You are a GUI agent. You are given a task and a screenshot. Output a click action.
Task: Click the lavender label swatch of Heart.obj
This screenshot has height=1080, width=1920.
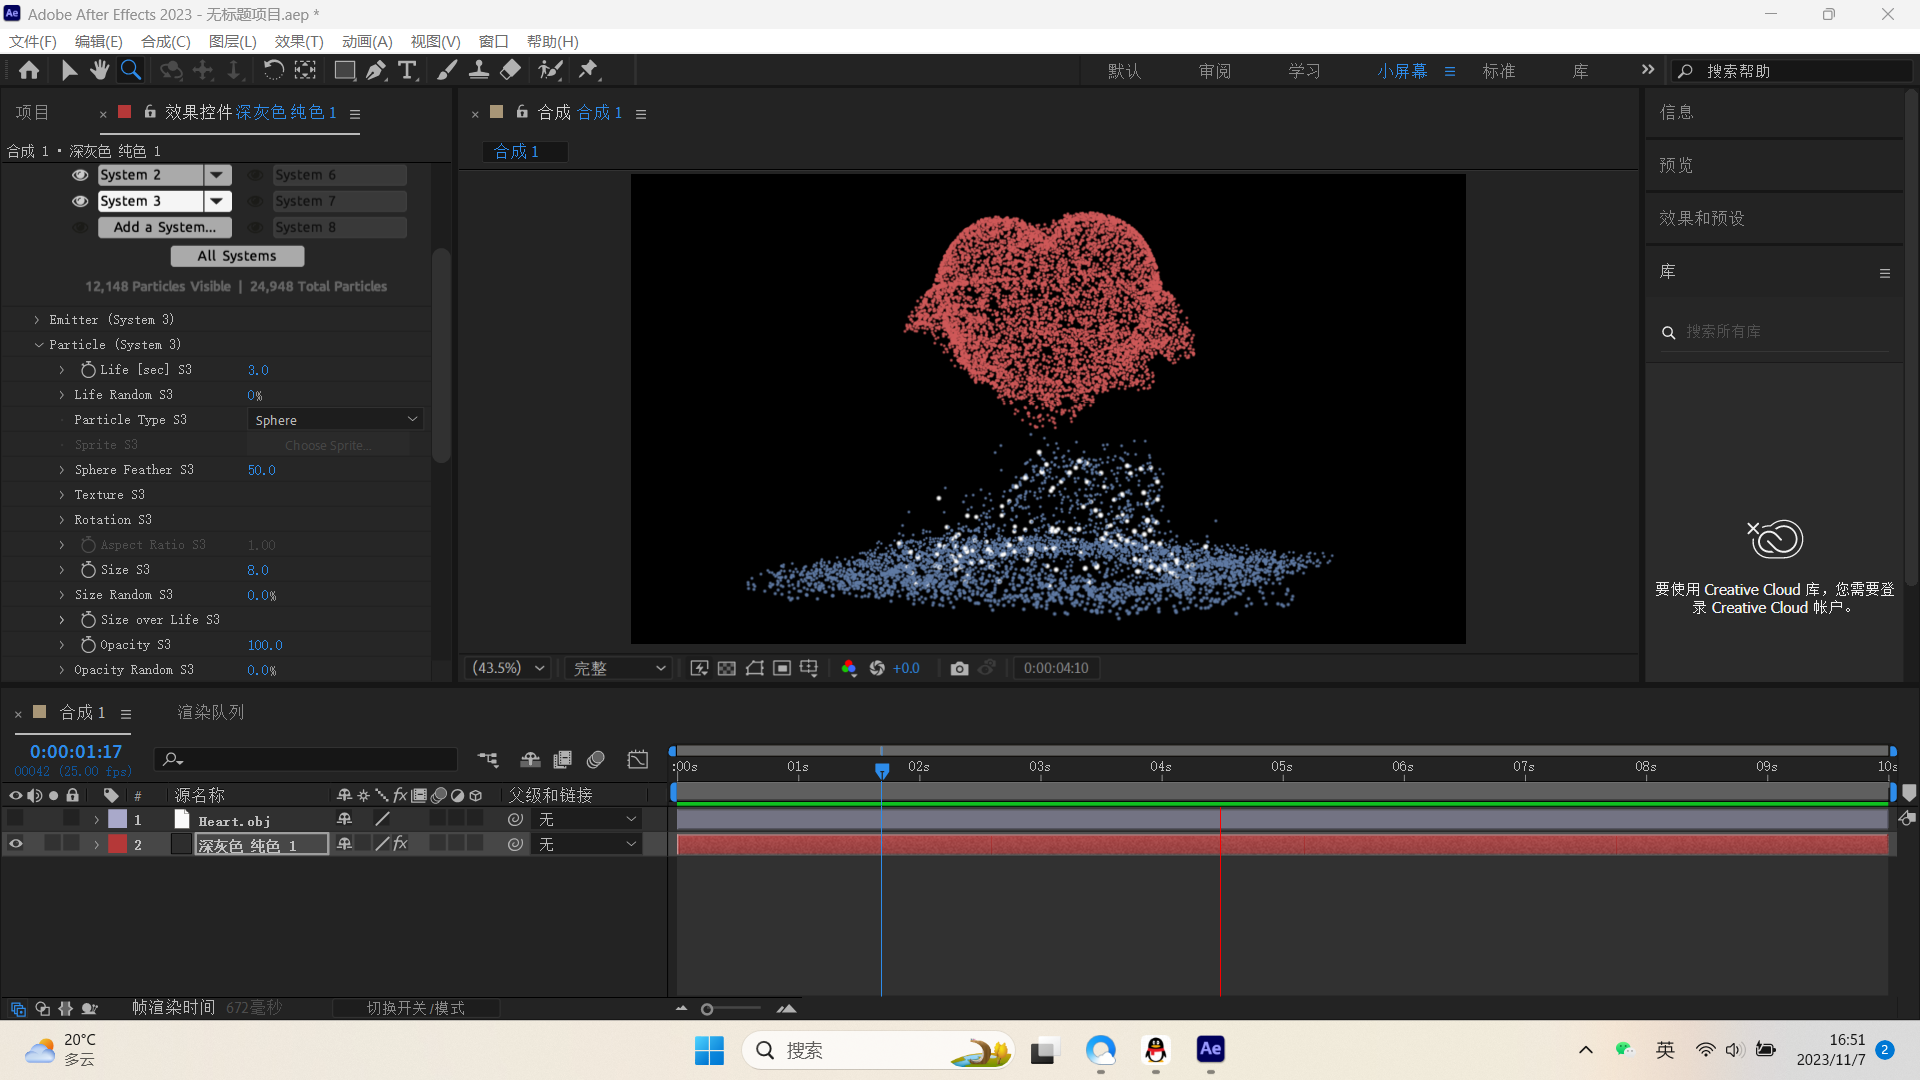(x=118, y=819)
